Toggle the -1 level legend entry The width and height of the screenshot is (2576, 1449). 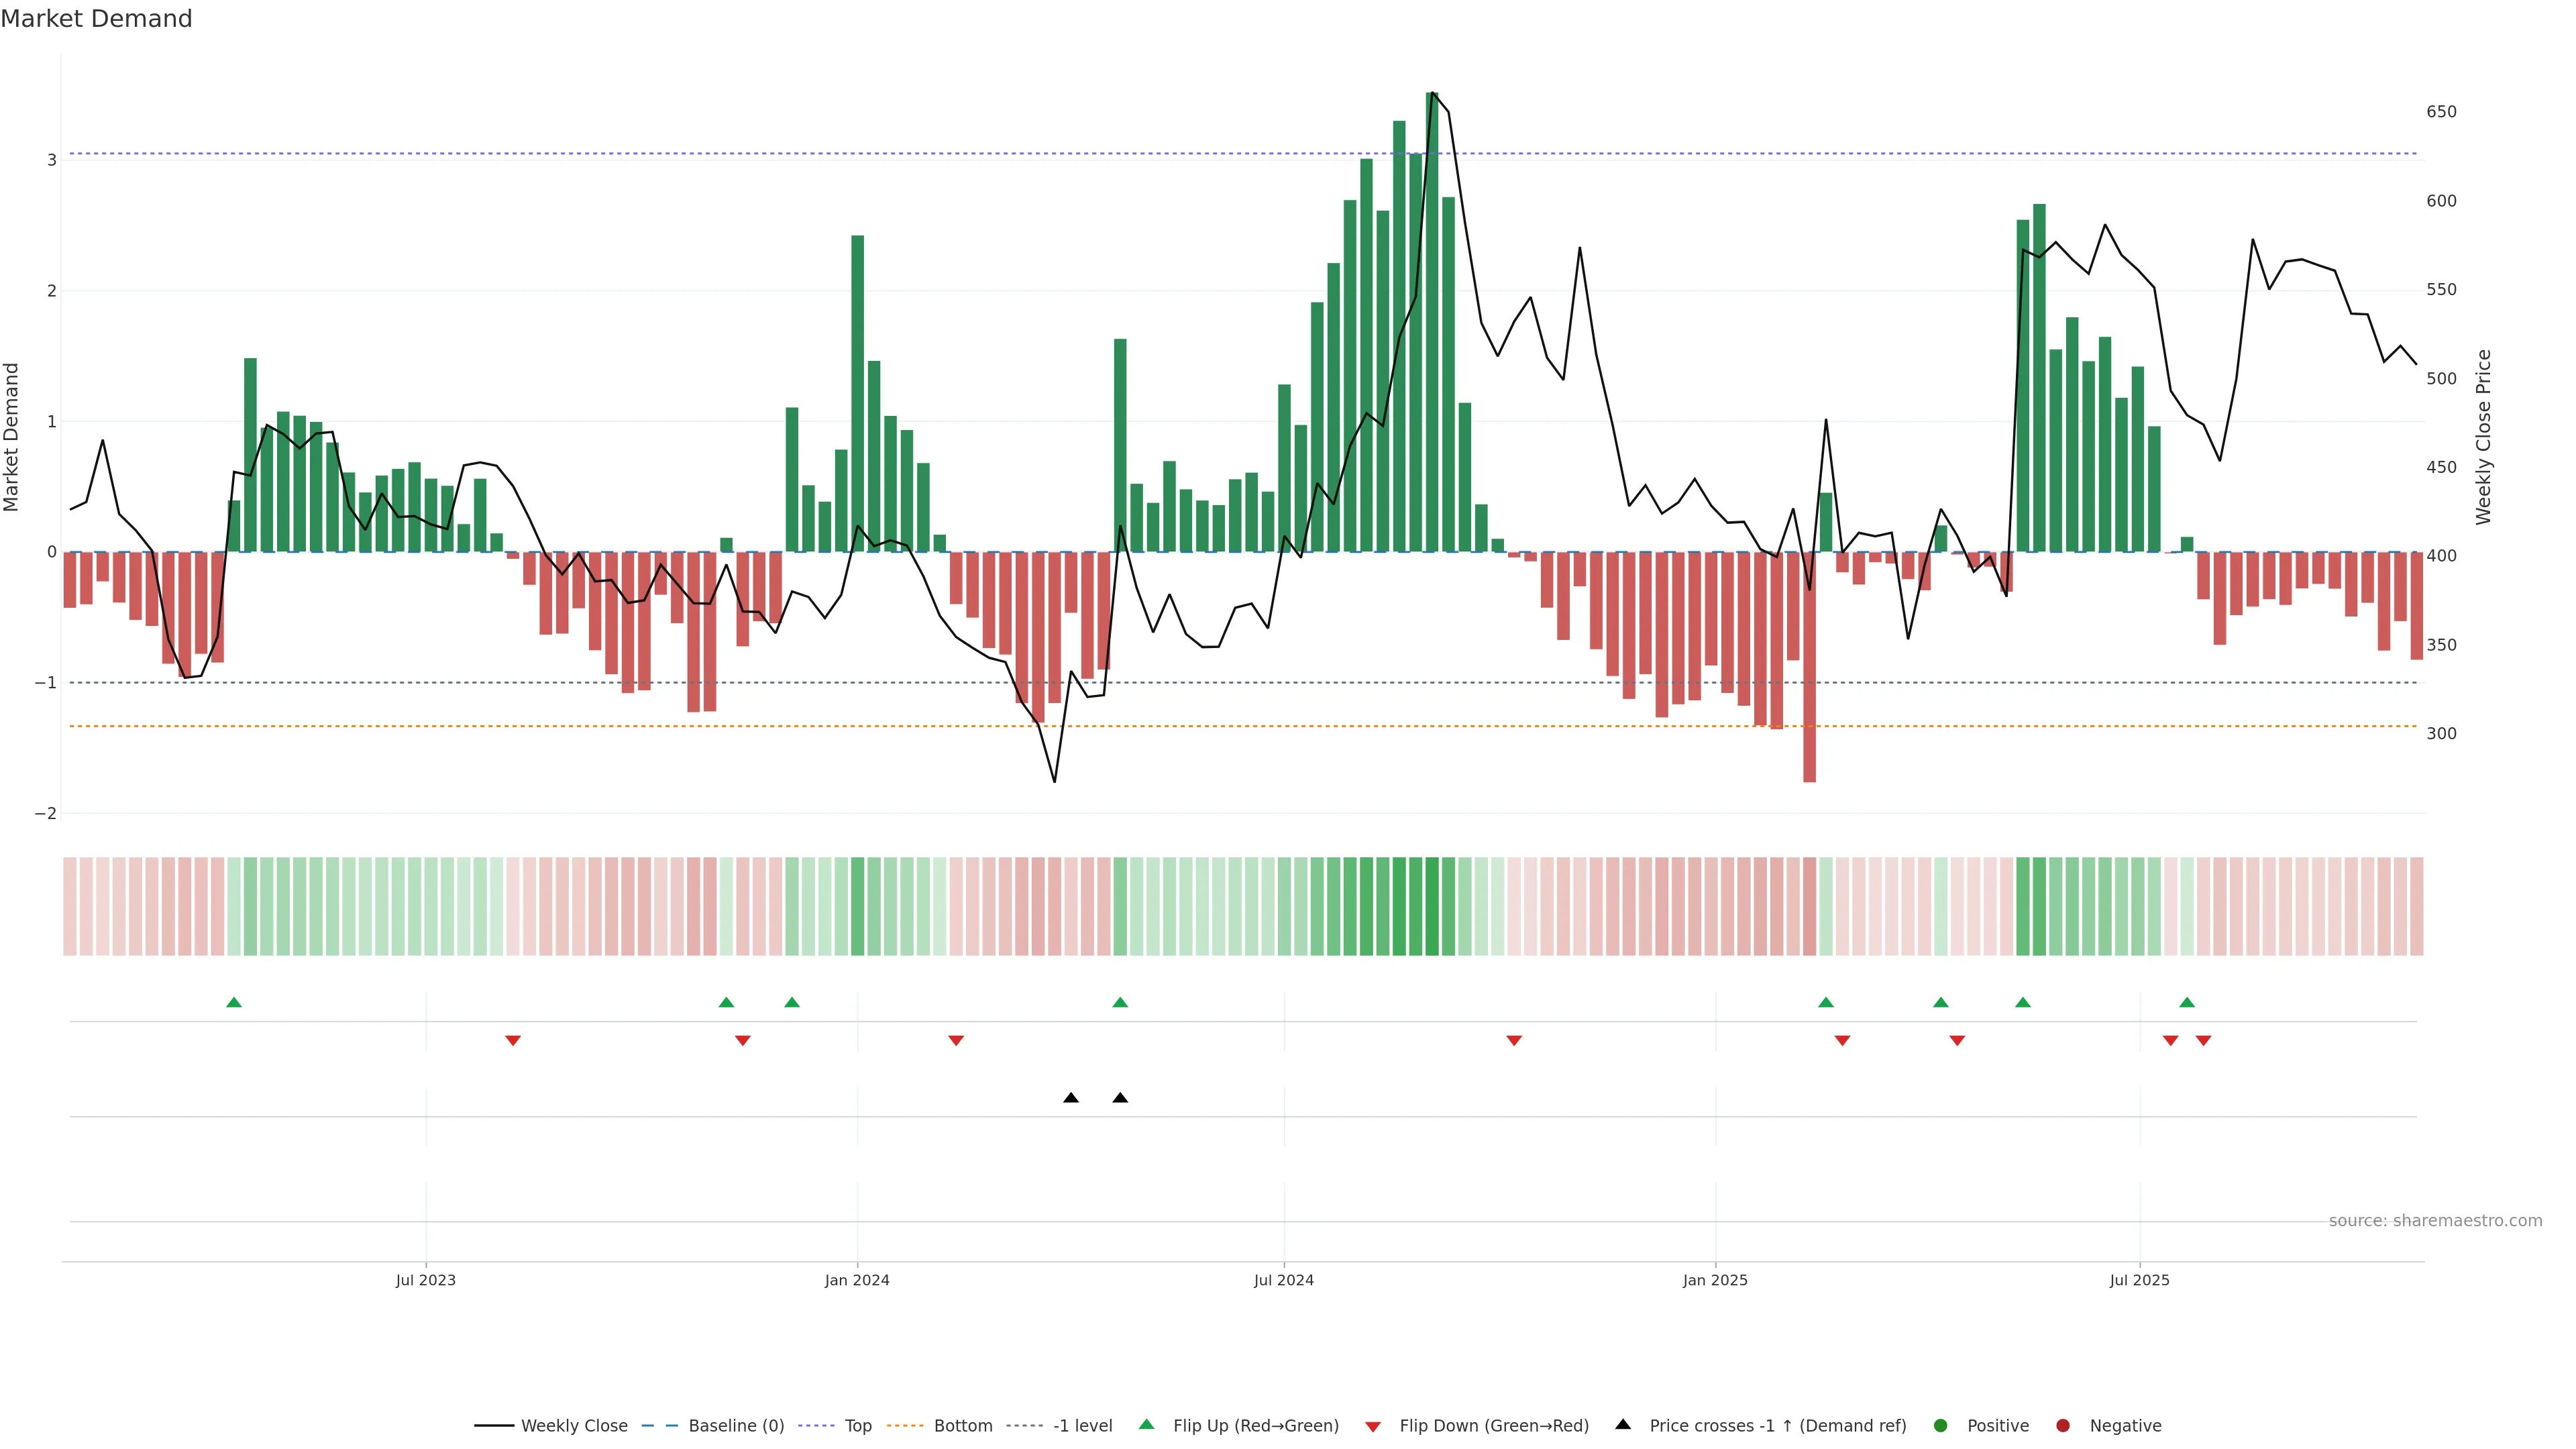1082,1426
